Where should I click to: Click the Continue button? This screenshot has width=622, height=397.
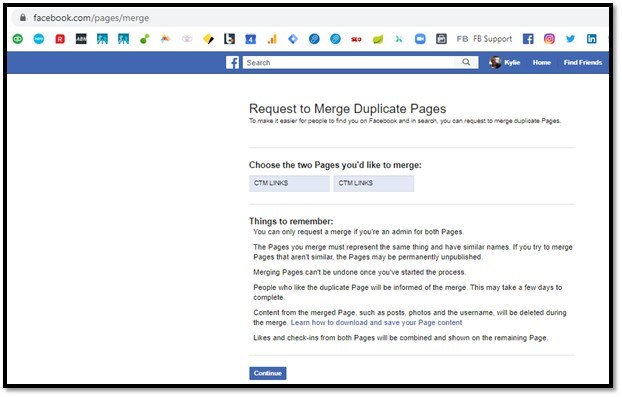click(x=268, y=374)
